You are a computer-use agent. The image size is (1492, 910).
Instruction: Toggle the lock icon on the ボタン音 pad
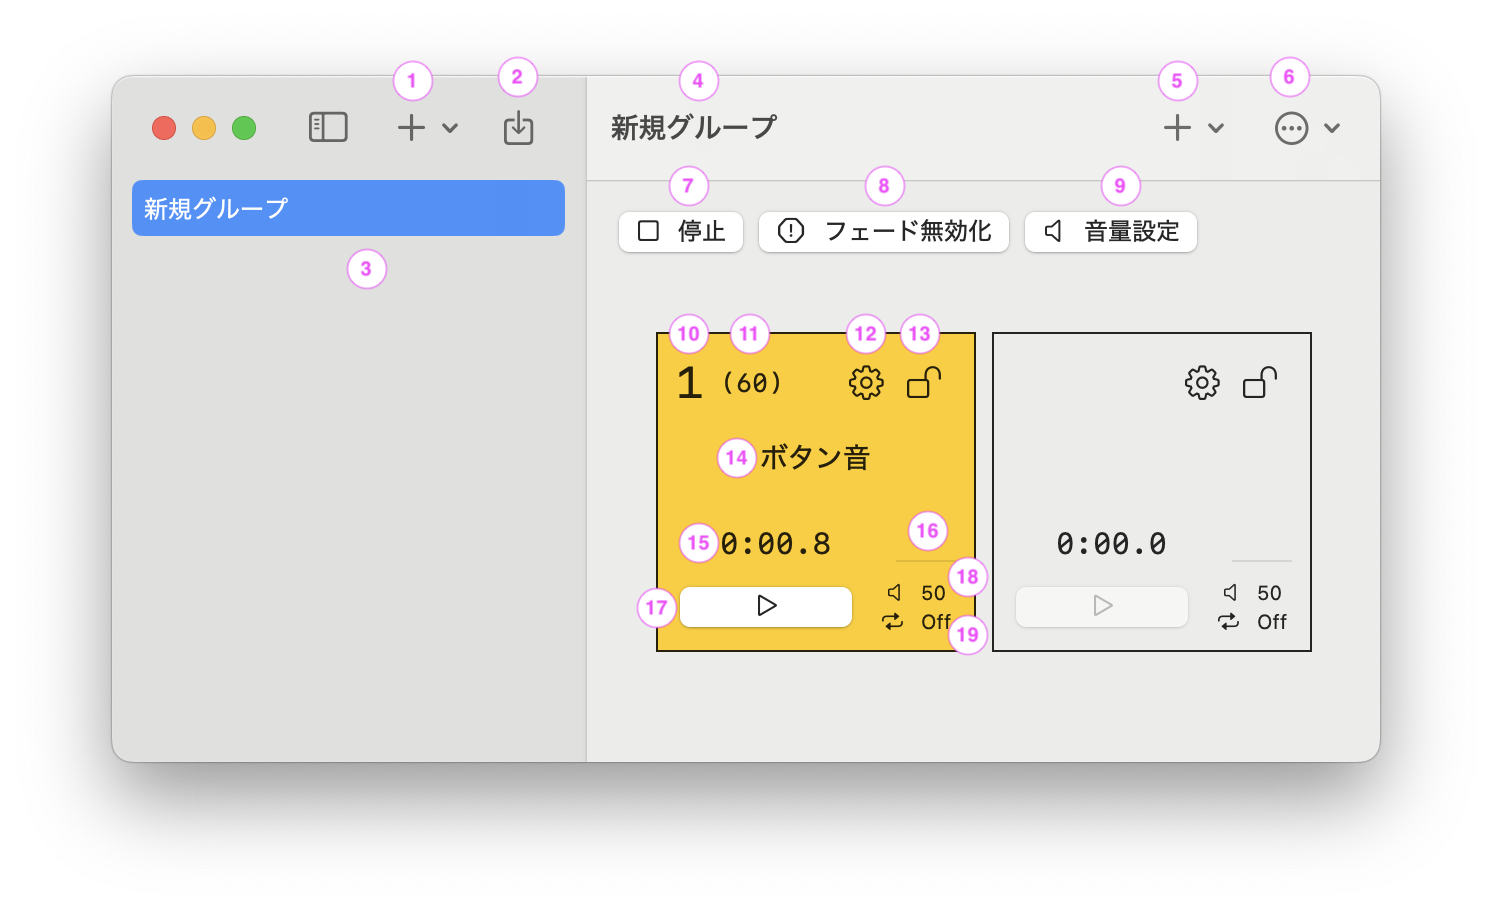[924, 383]
